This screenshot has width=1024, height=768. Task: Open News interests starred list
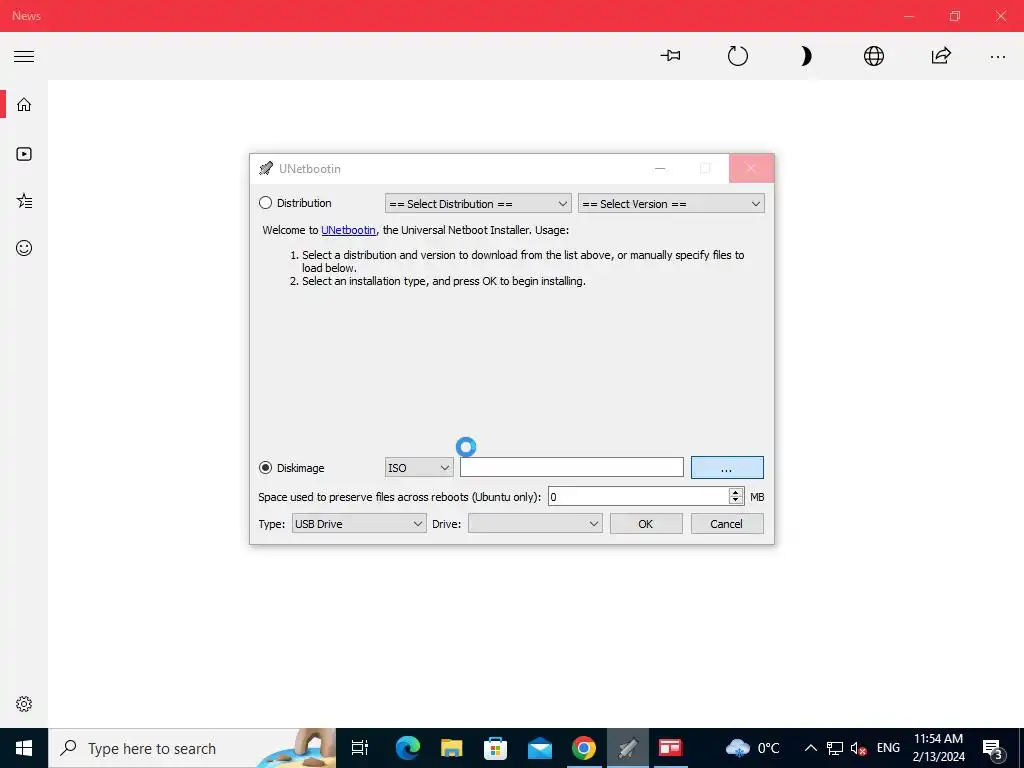[24, 201]
